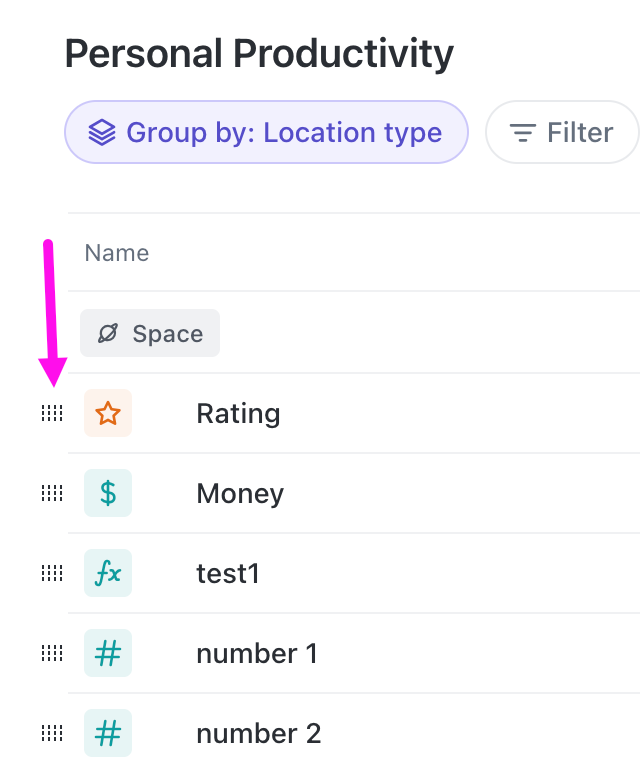Click the drag handle beside number 1

click(x=52, y=653)
